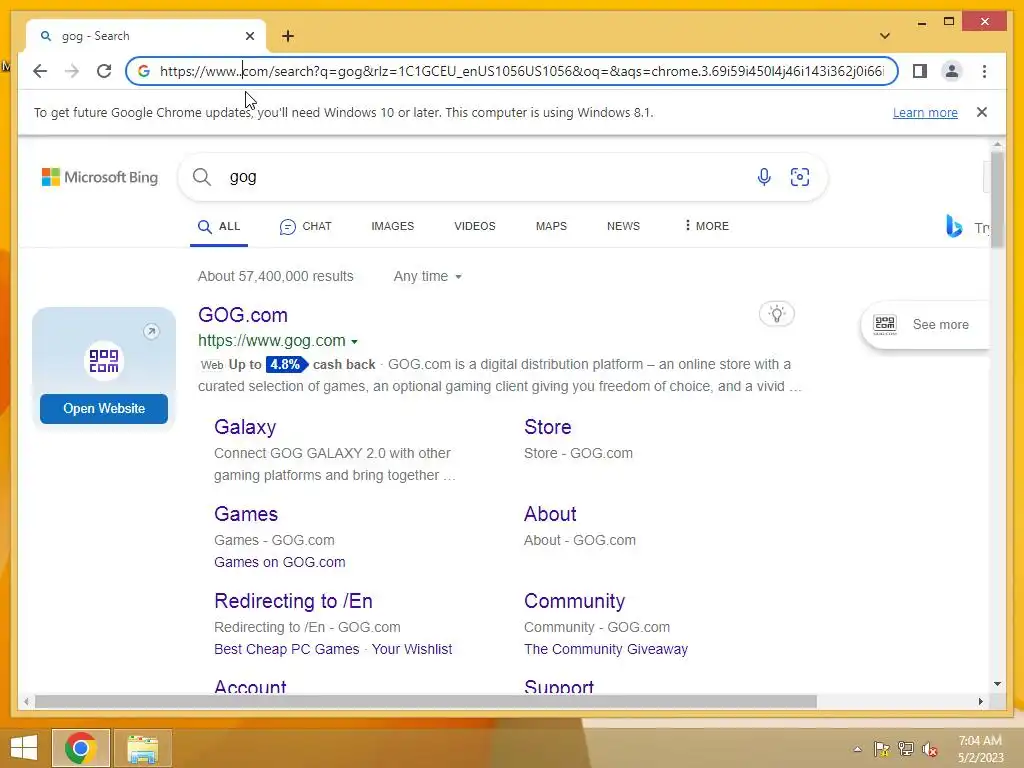The width and height of the screenshot is (1024, 768).
Task: Open visual search camera icon
Action: coord(800,177)
